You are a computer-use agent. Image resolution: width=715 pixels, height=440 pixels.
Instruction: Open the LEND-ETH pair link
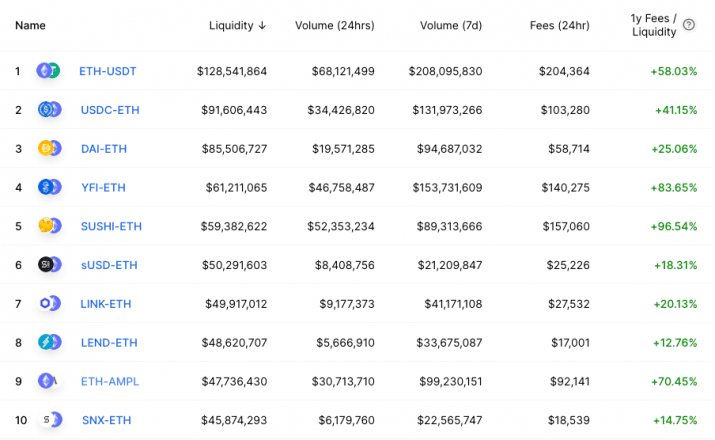coord(109,342)
